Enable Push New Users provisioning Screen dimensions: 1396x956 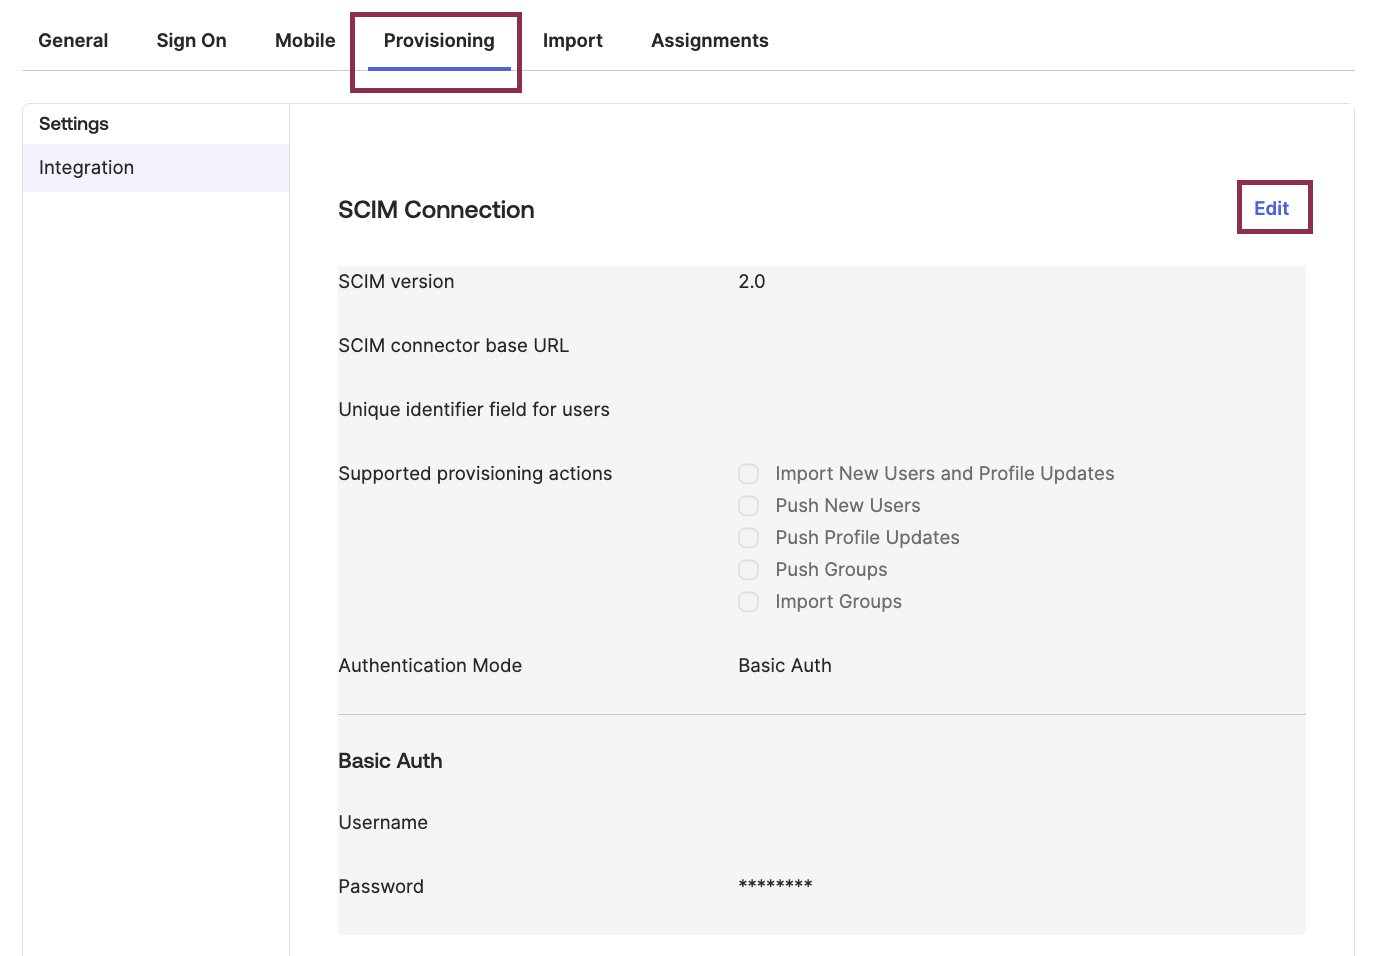coord(748,505)
